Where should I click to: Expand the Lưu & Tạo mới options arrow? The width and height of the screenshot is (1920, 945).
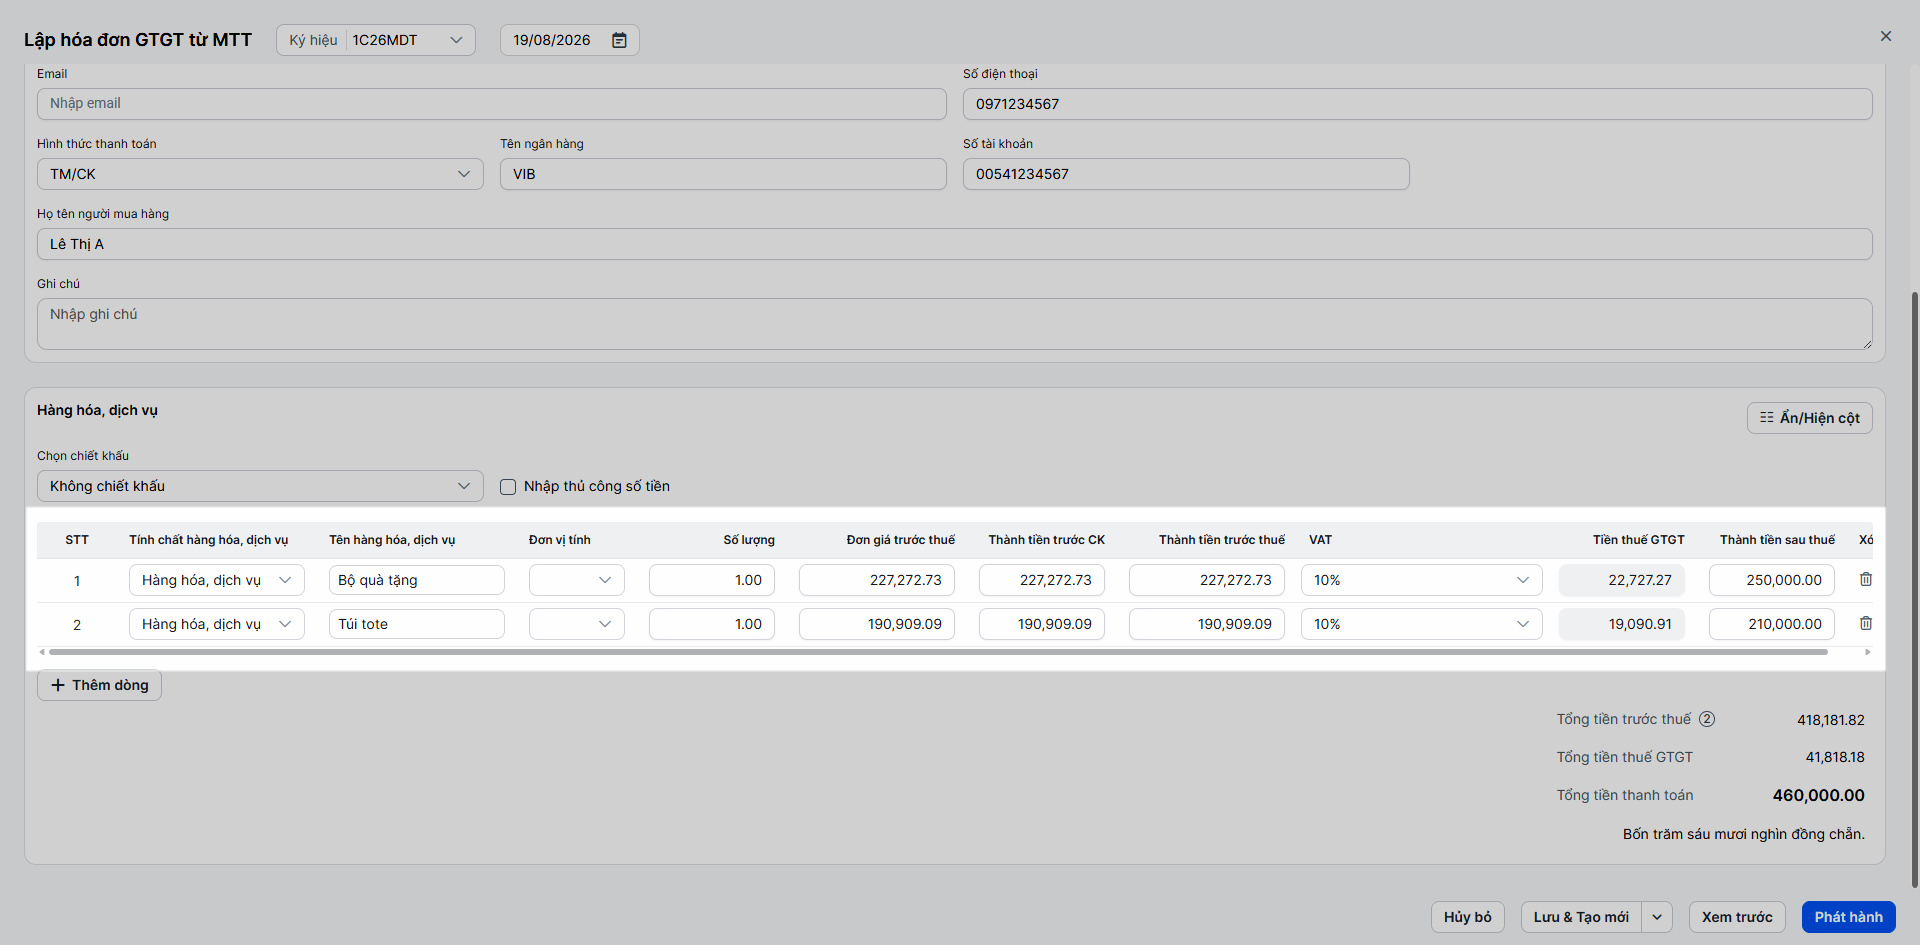[1657, 917]
